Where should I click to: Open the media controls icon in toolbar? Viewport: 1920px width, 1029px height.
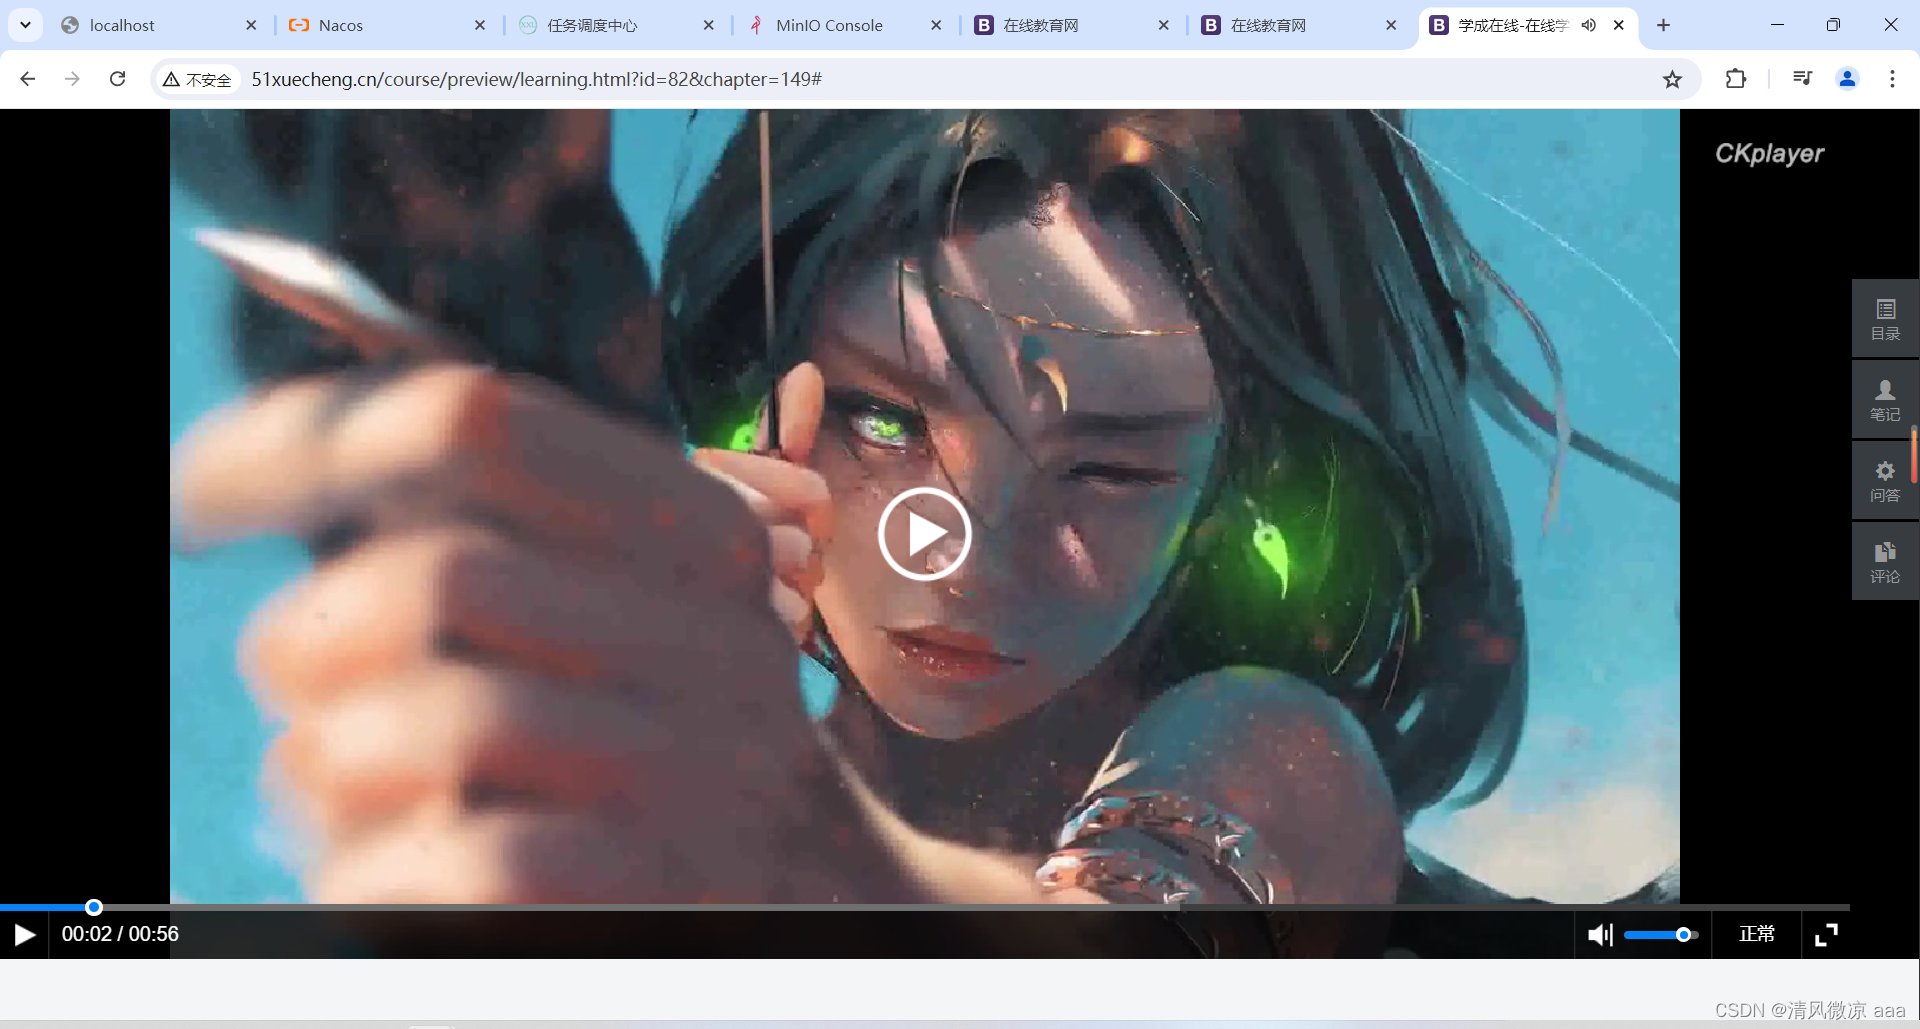1802,79
